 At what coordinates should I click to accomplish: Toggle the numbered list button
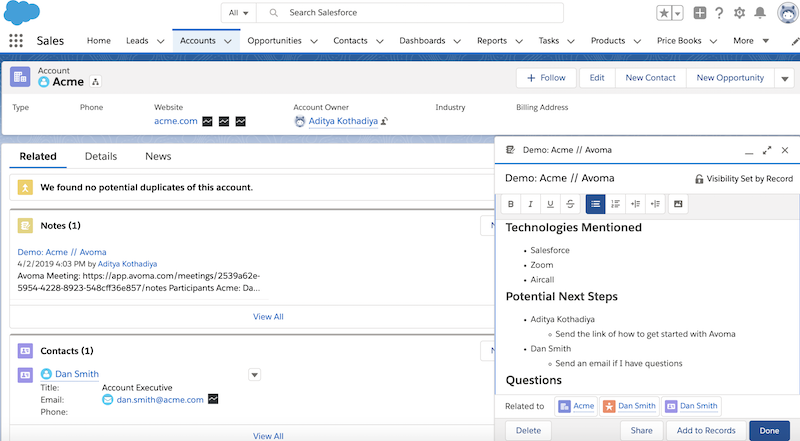click(615, 204)
